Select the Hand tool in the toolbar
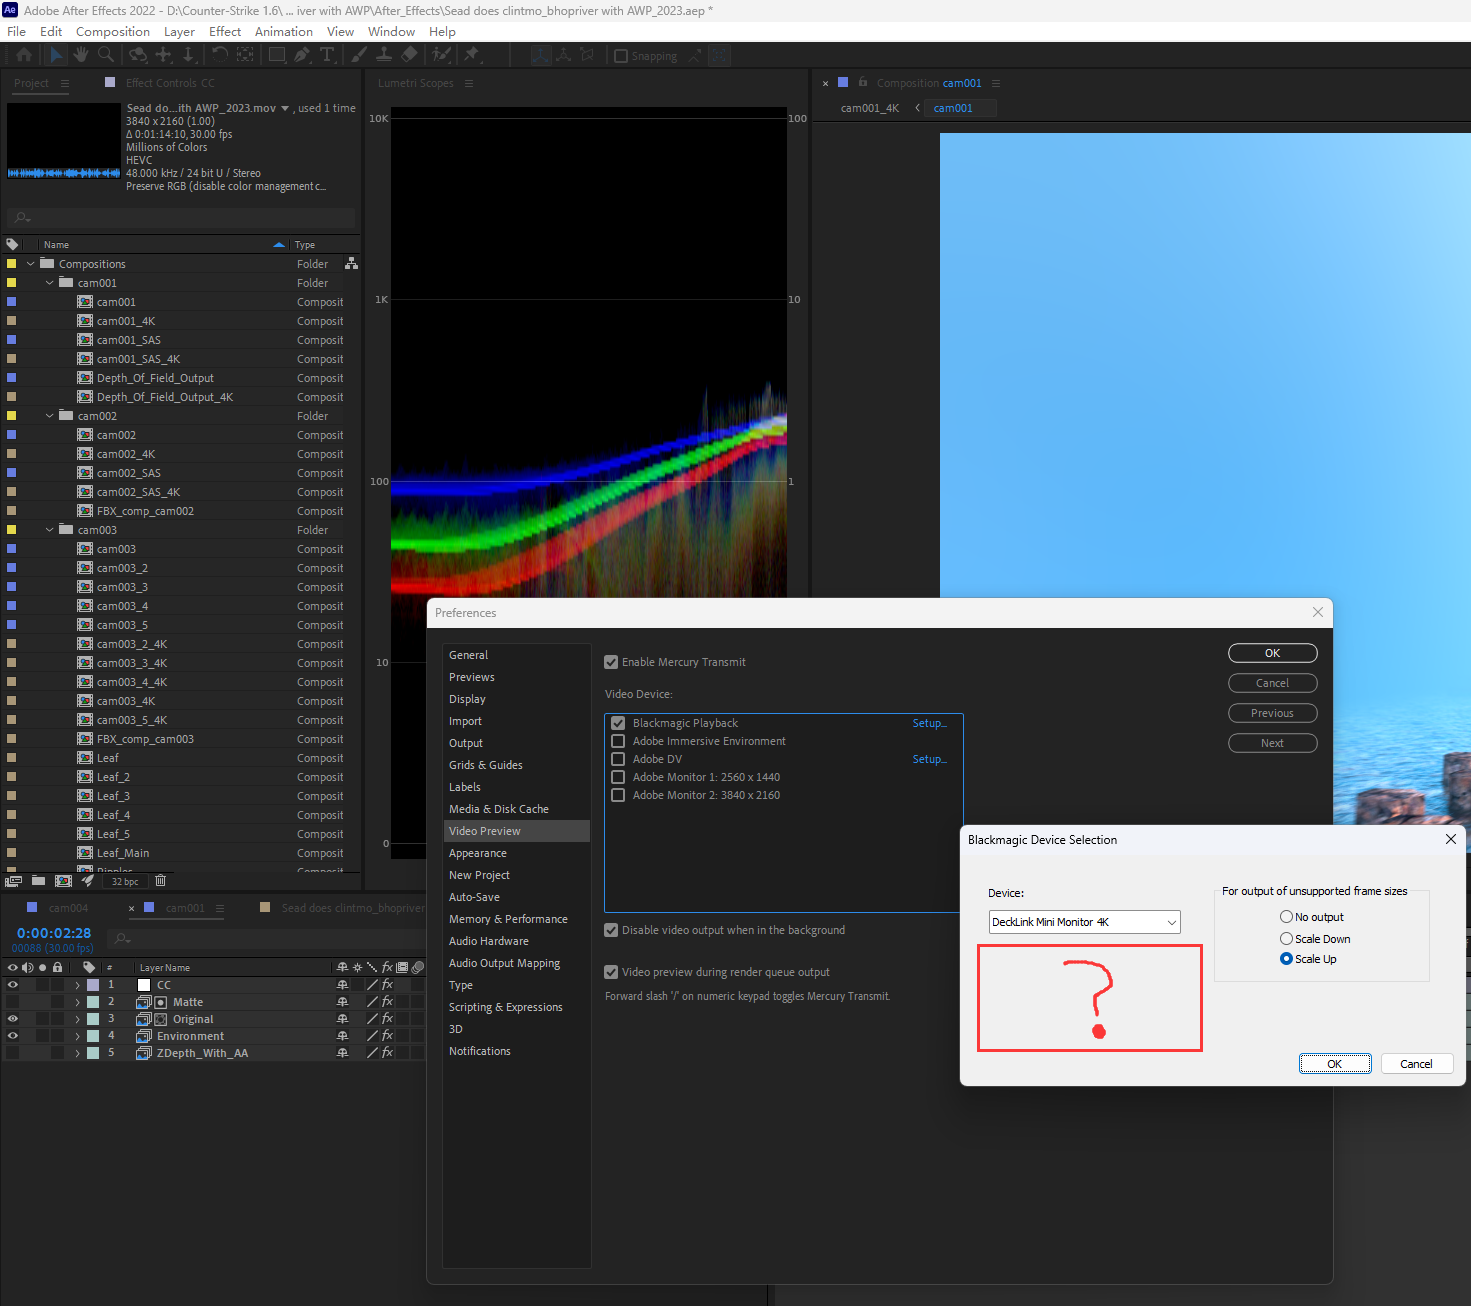1471x1306 pixels. point(79,54)
